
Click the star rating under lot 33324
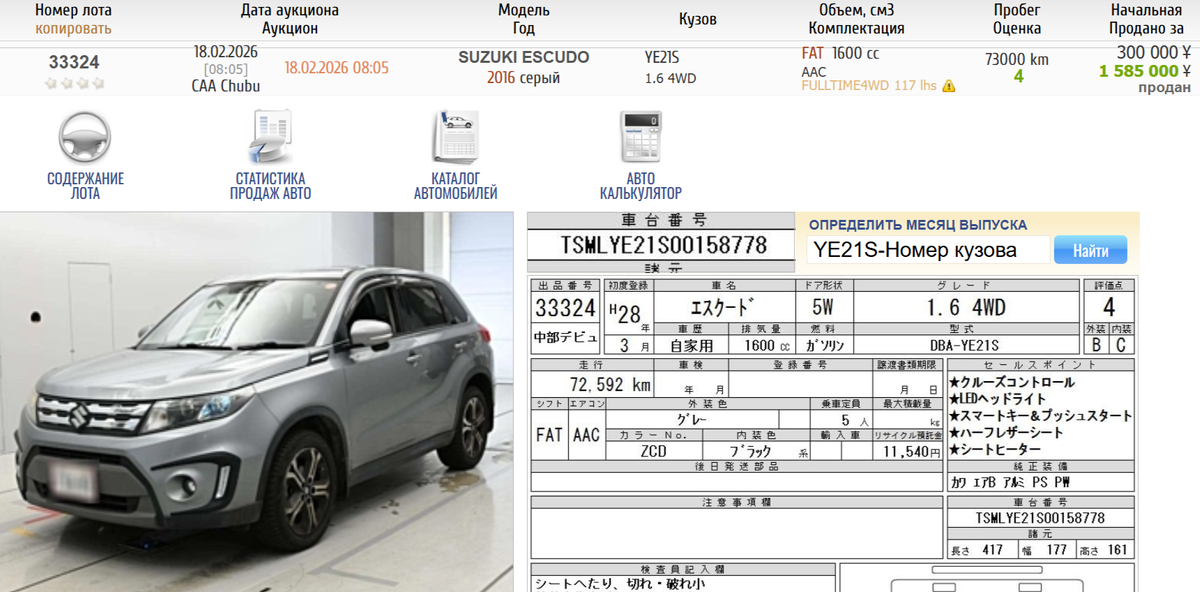click(74, 83)
